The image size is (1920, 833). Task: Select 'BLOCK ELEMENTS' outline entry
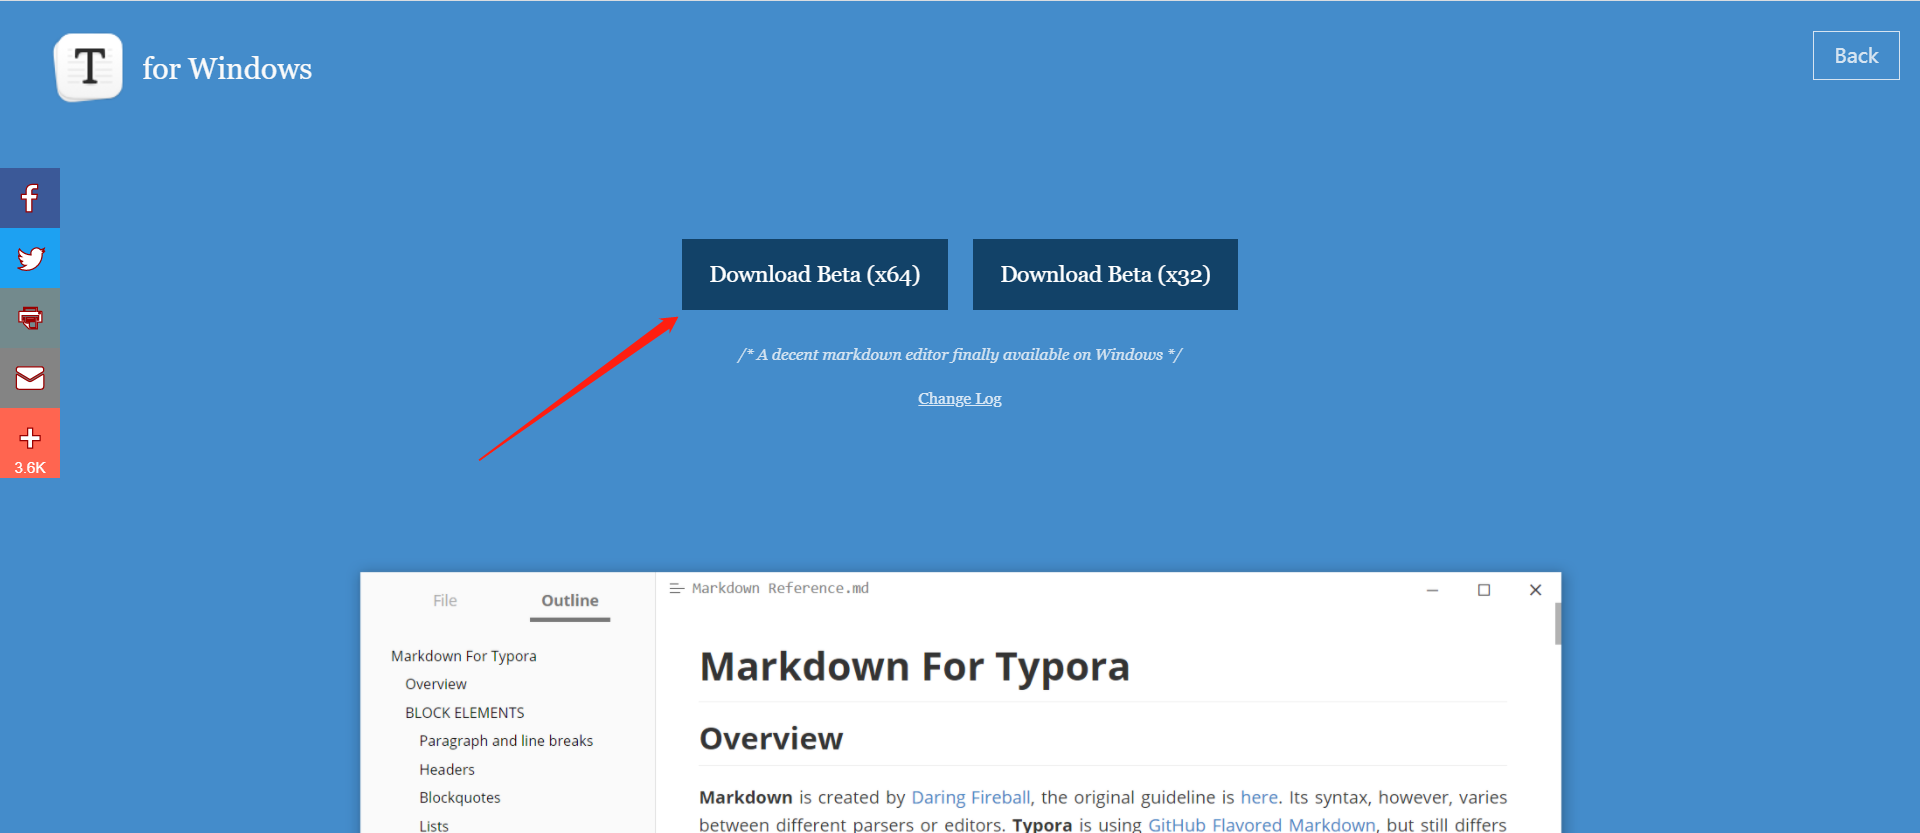click(465, 713)
